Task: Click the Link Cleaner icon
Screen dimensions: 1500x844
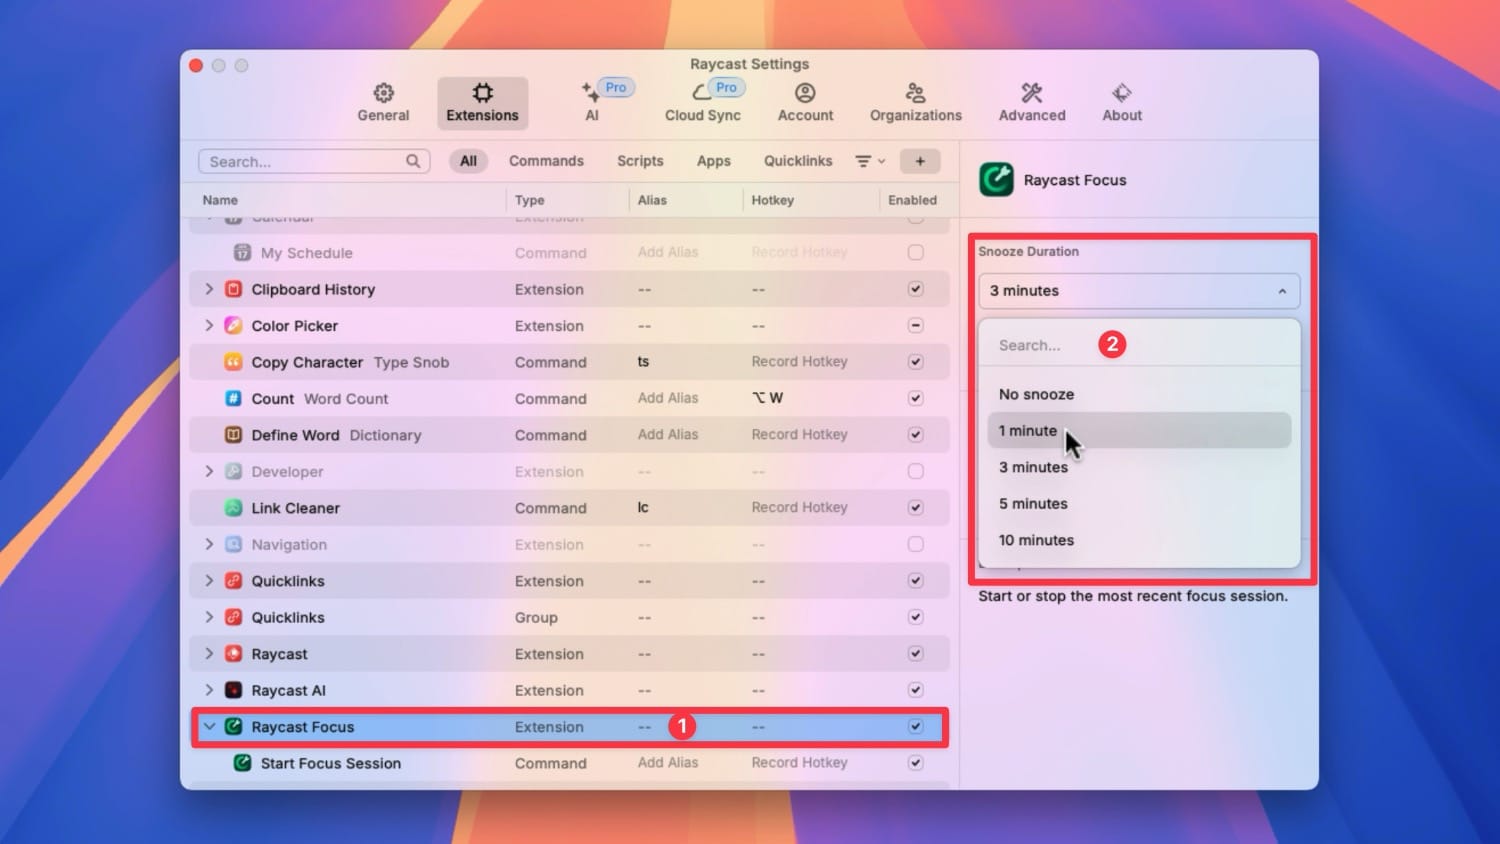Action: [x=233, y=508]
